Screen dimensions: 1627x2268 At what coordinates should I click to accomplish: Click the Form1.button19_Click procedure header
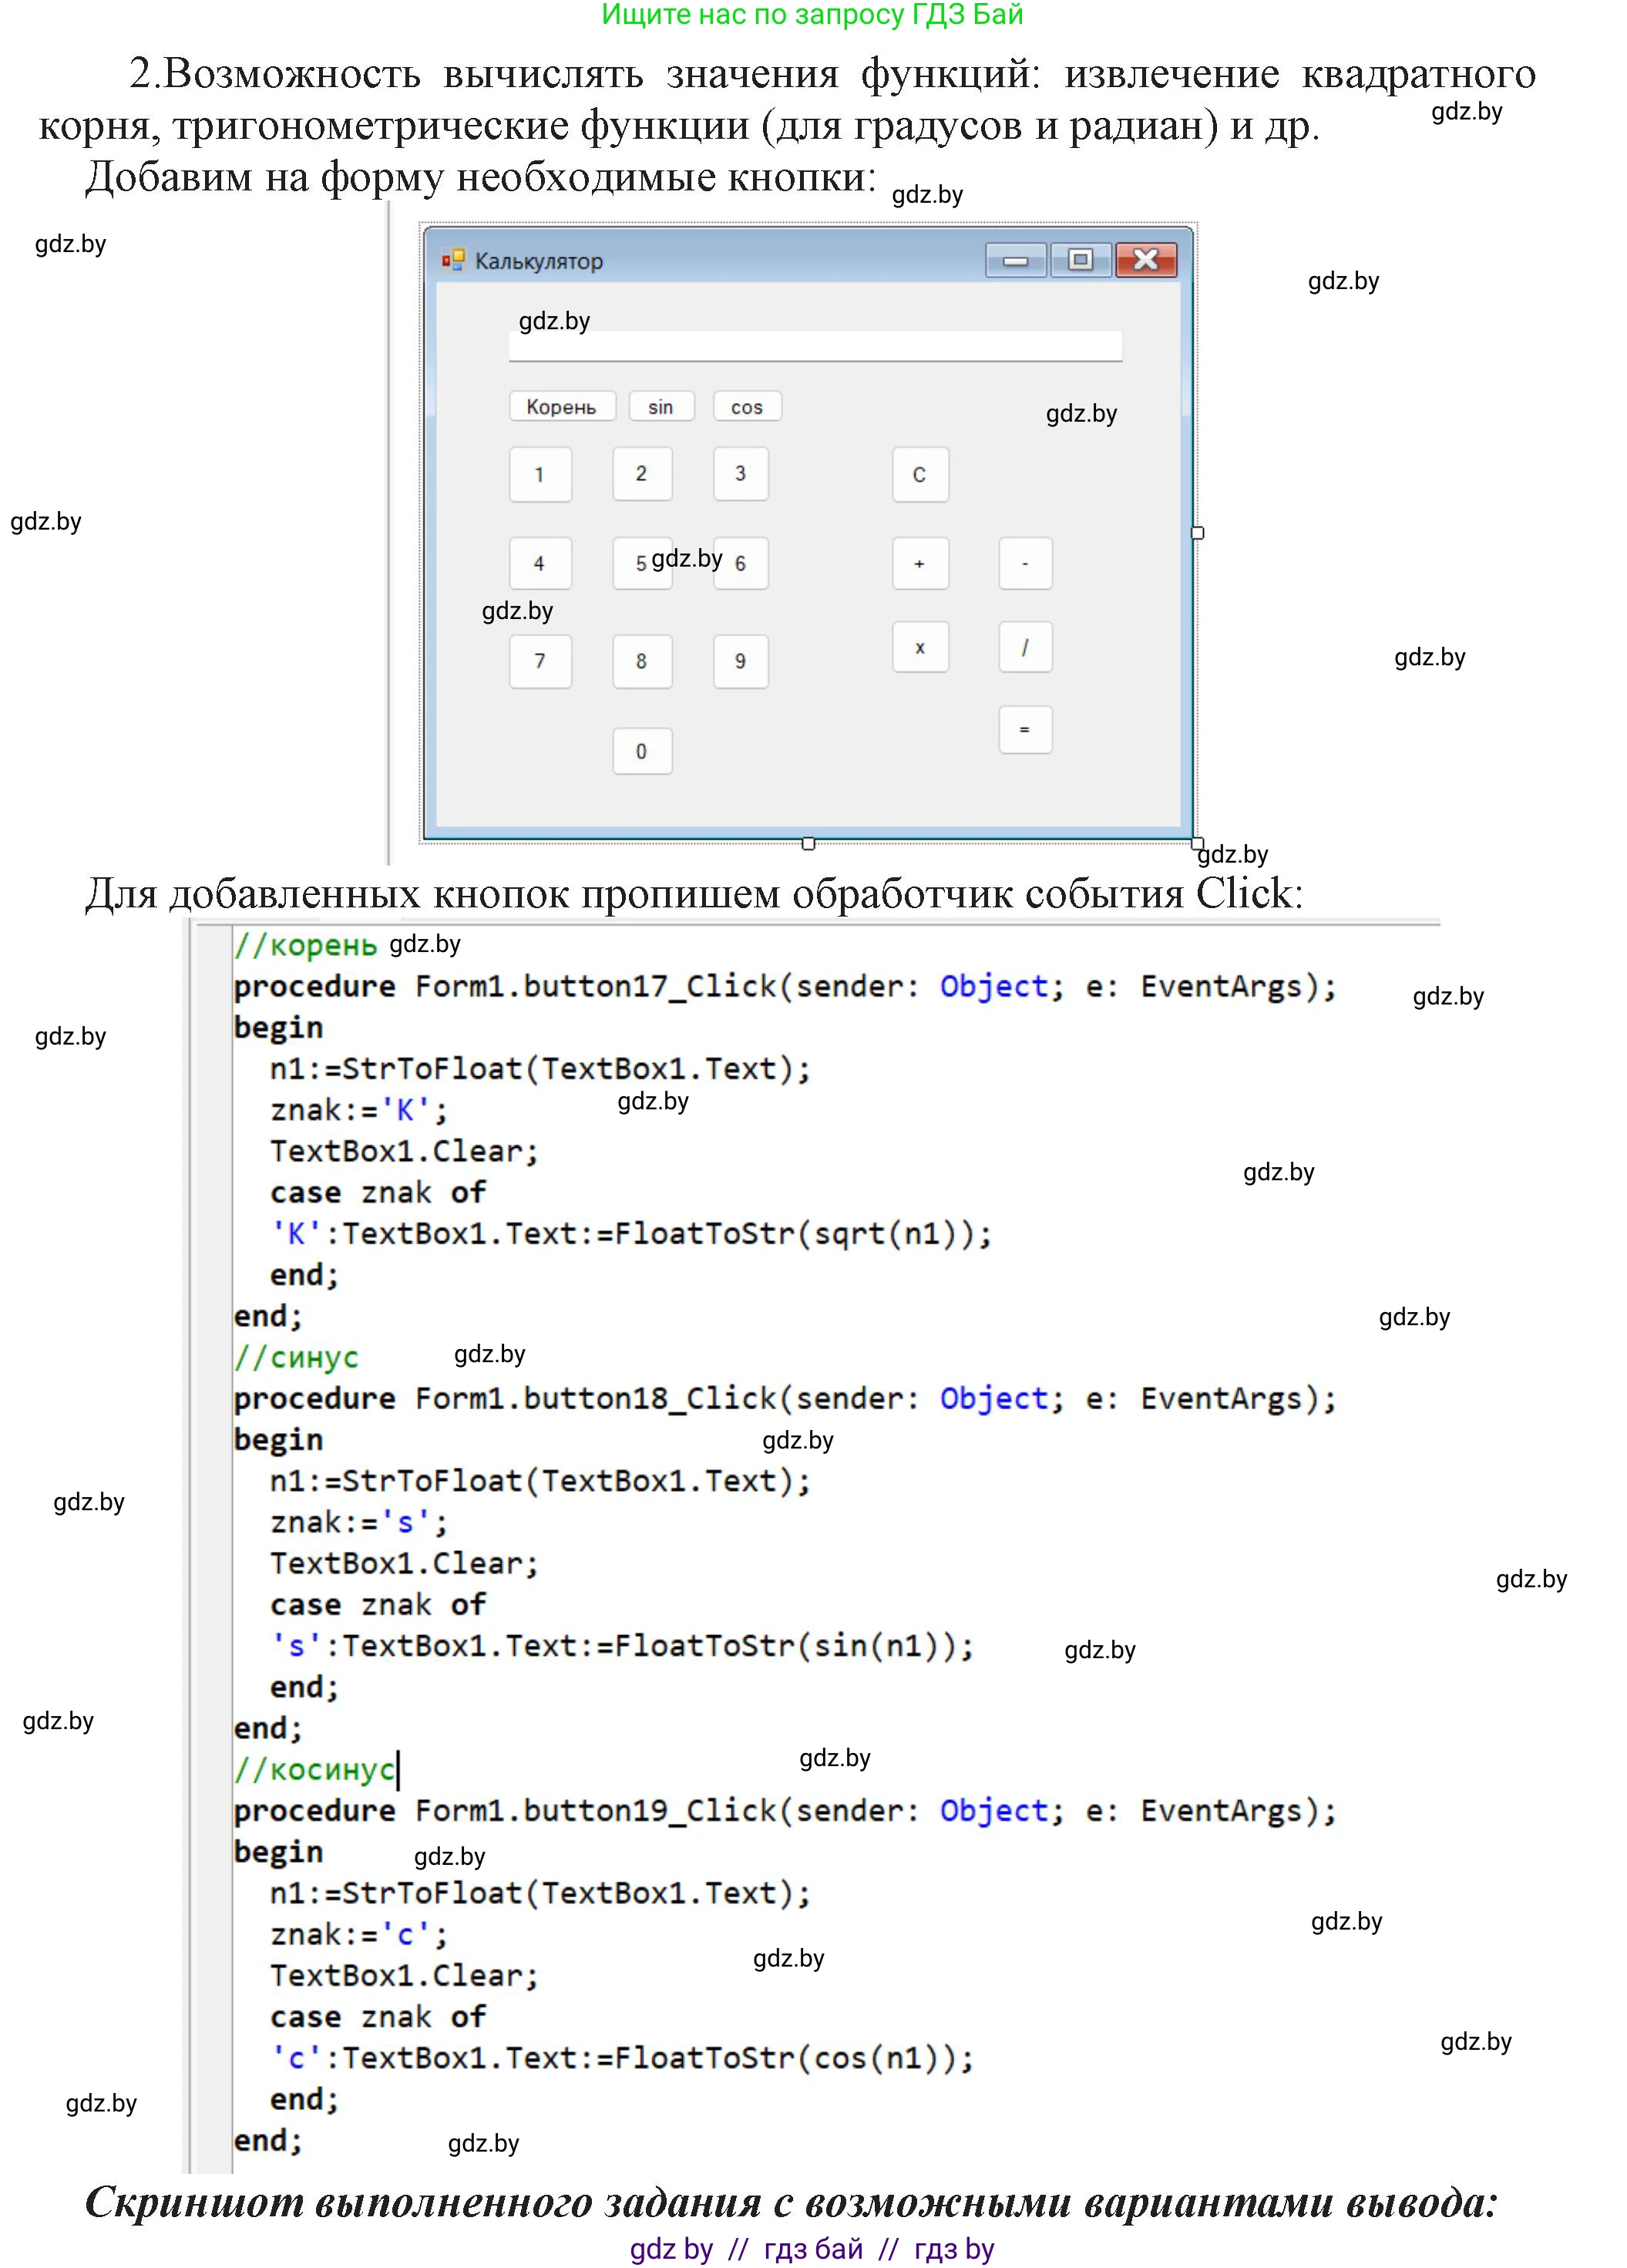click(x=785, y=1810)
